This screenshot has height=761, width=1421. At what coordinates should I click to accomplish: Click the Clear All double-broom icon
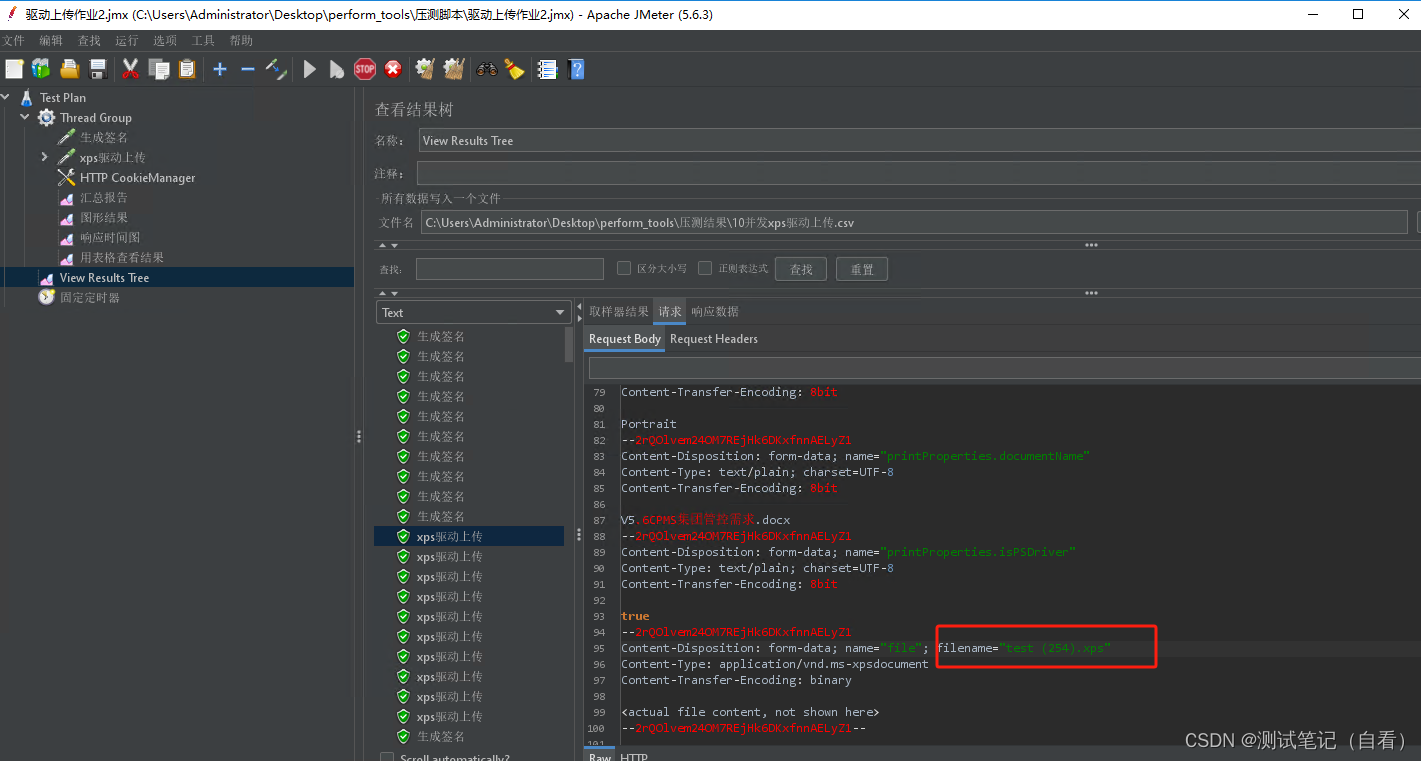pos(454,69)
